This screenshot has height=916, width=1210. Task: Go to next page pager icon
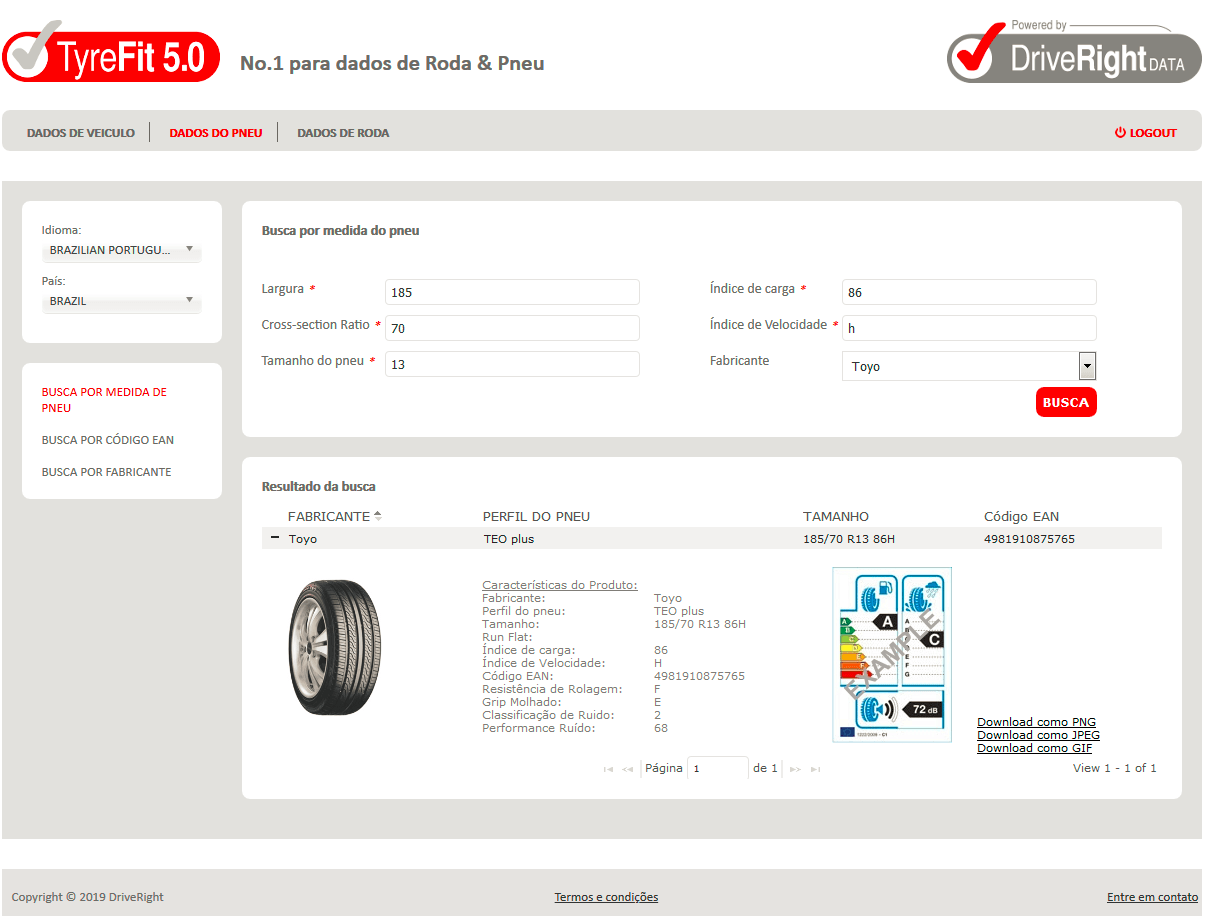[x=796, y=769]
